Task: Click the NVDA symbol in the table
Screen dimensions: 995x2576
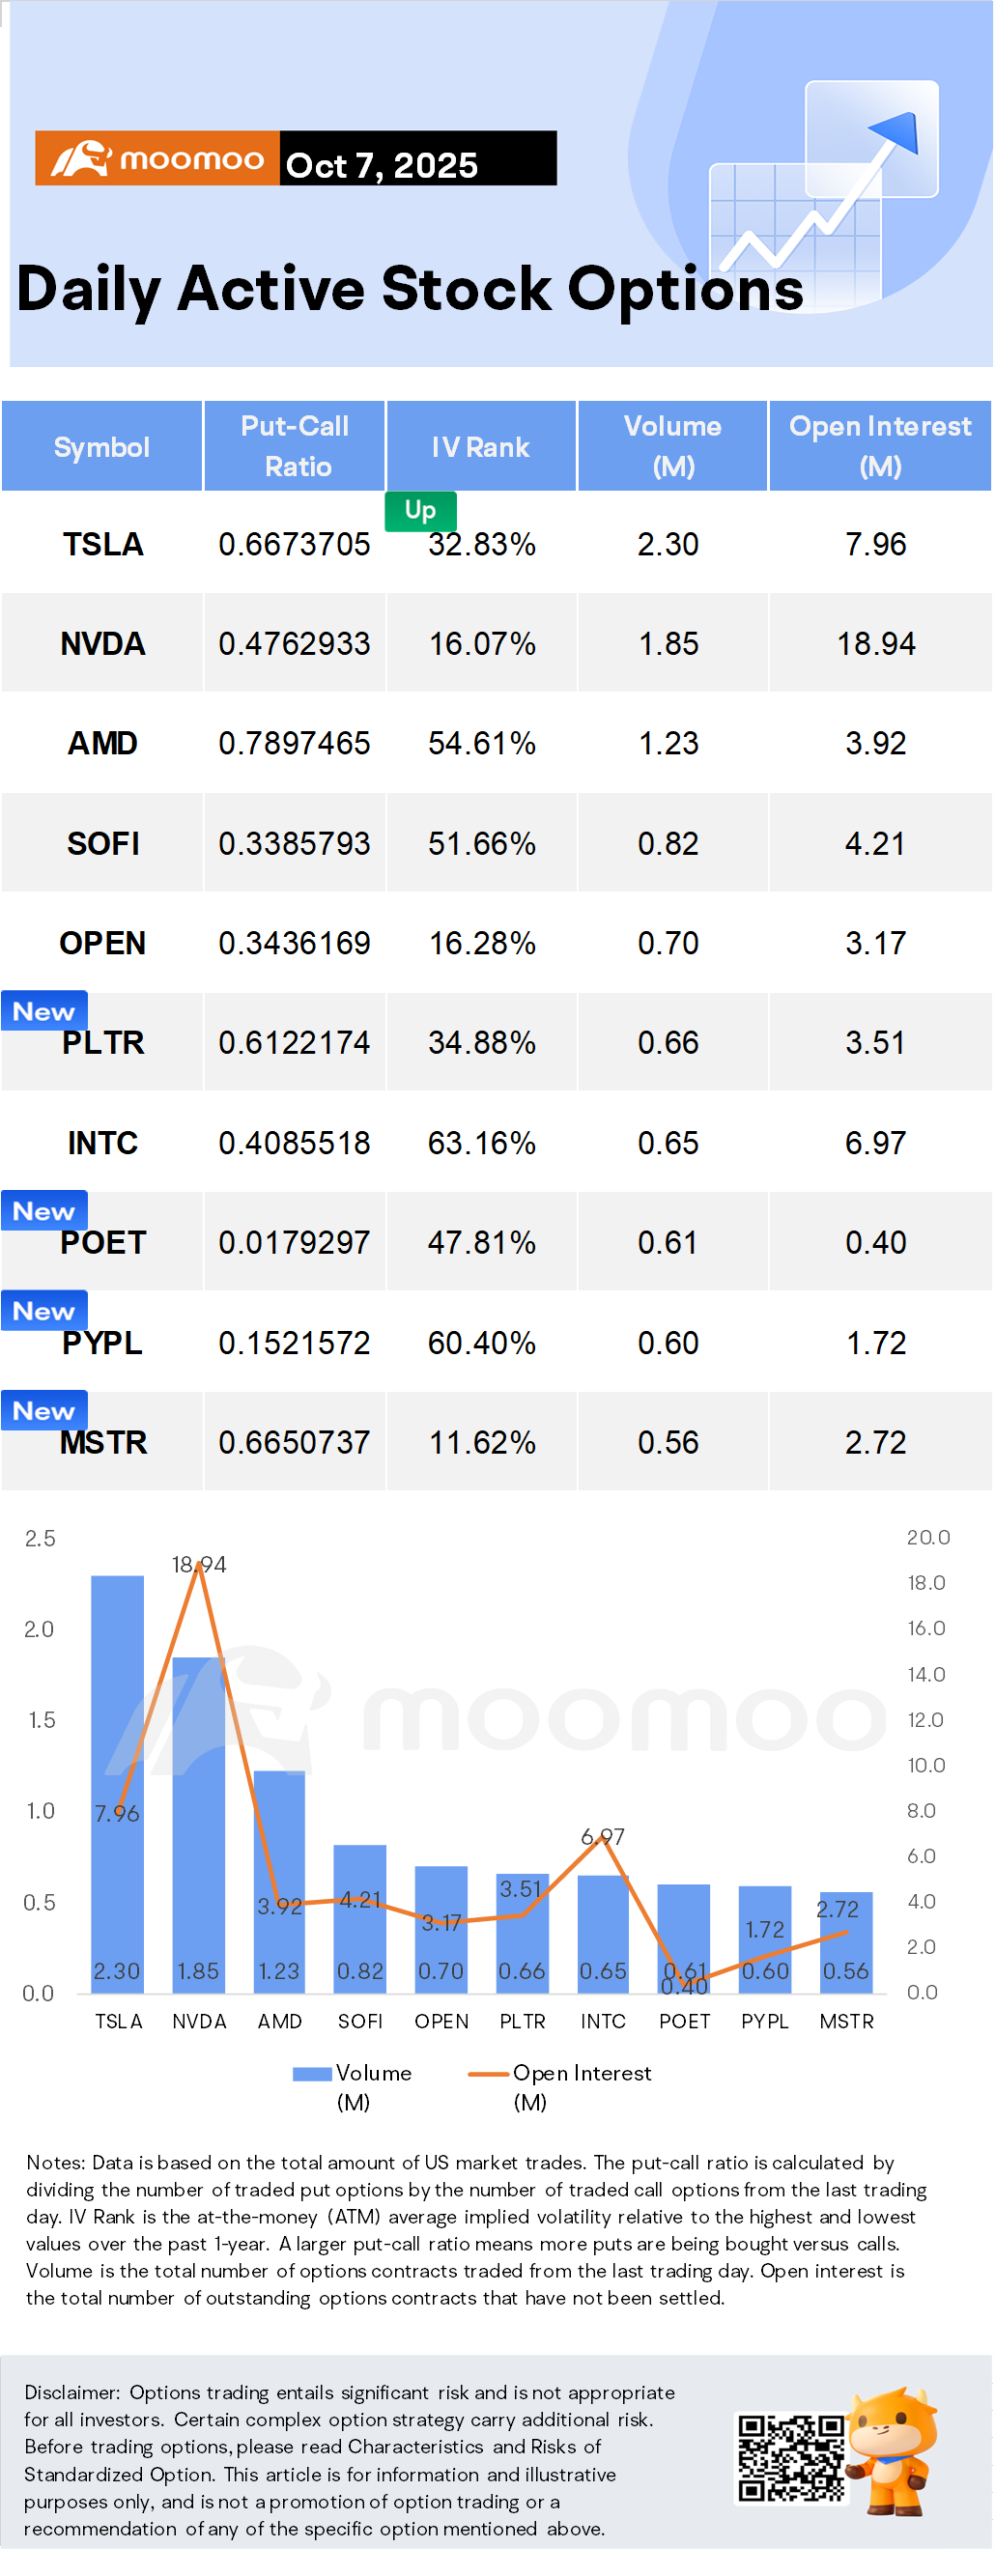Action: click(x=103, y=643)
